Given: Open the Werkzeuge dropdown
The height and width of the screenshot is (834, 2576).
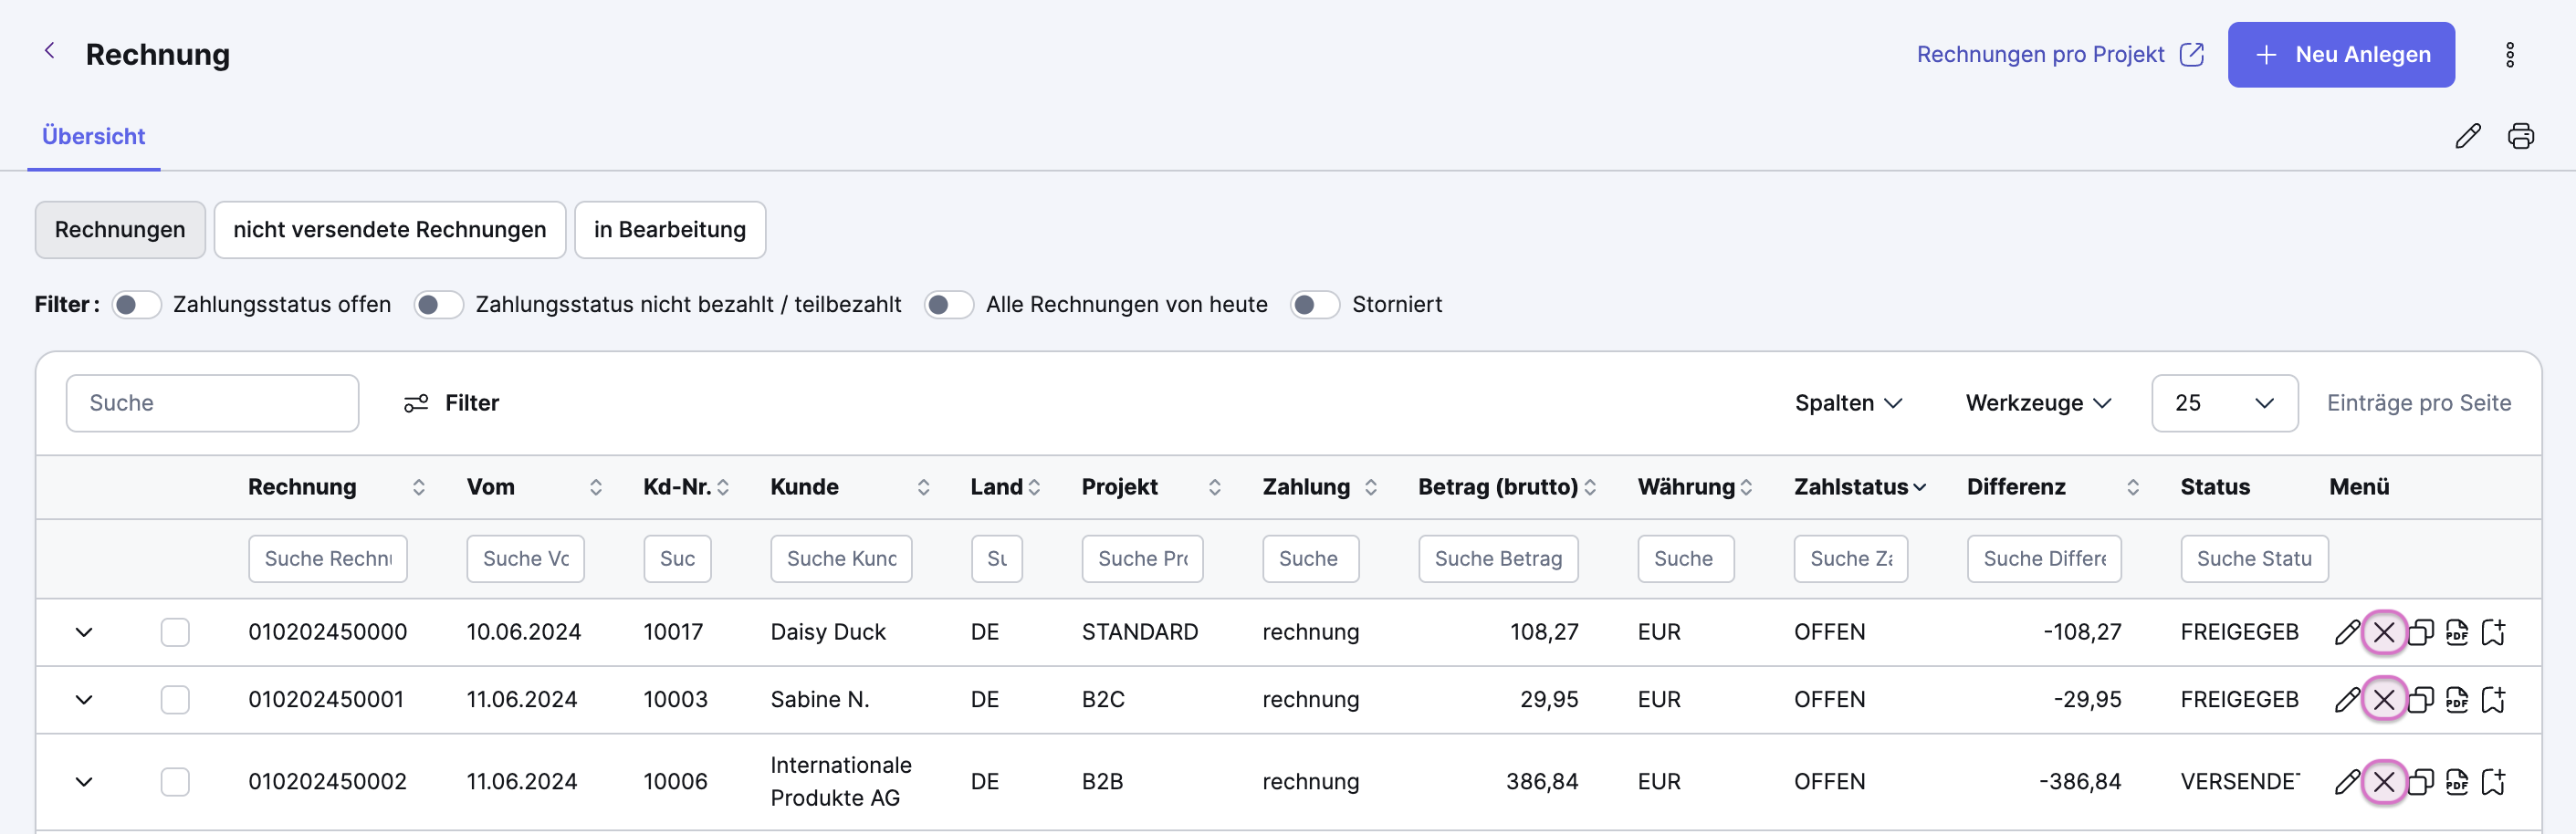Looking at the screenshot, I should tap(2038, 403).
